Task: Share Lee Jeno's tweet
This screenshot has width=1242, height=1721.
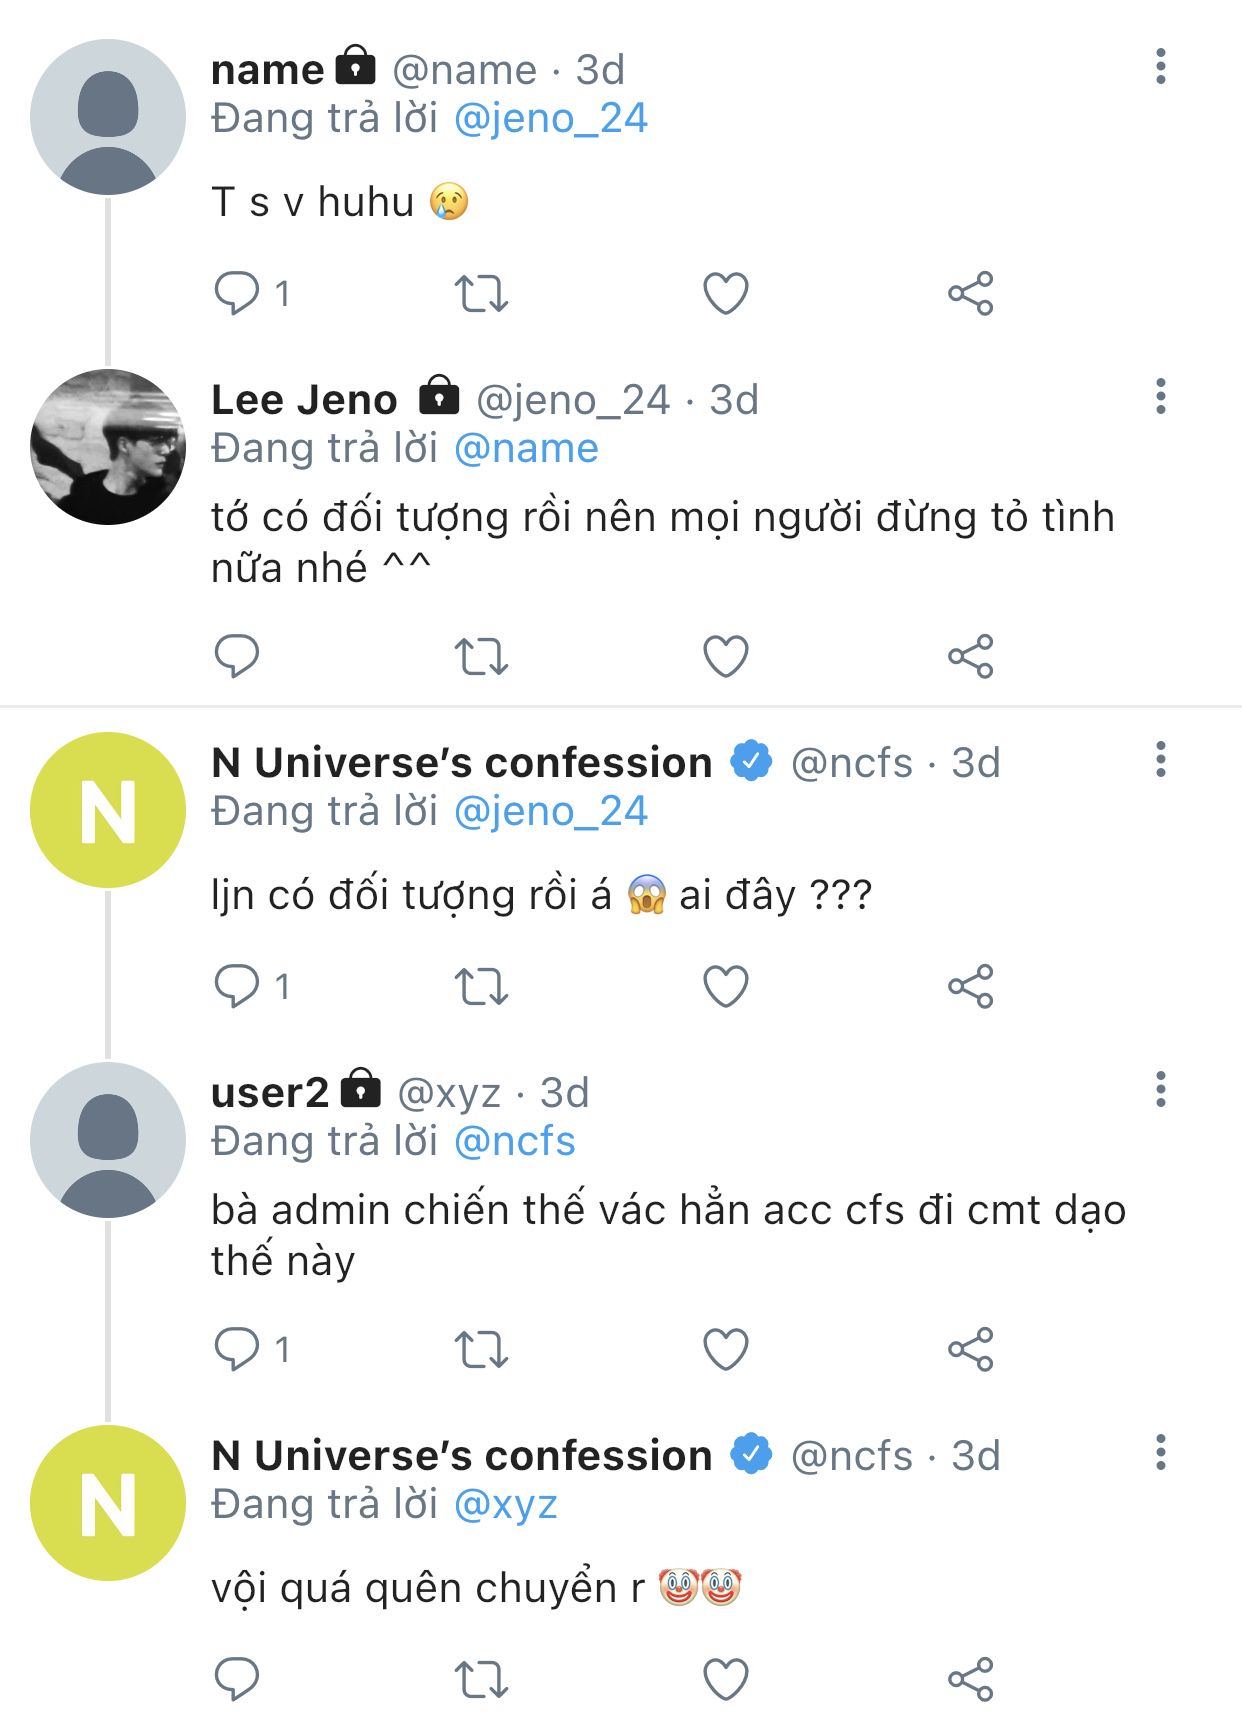Action: pos(970,657)
